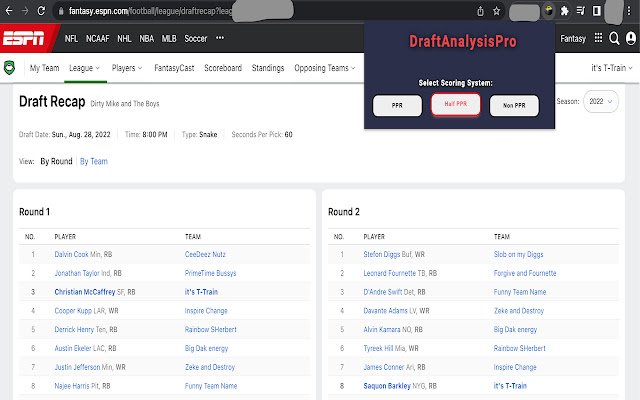This screenshot has width=640, height=400.
Task: Open Derrick Henry player link
Action: (74, 329)
